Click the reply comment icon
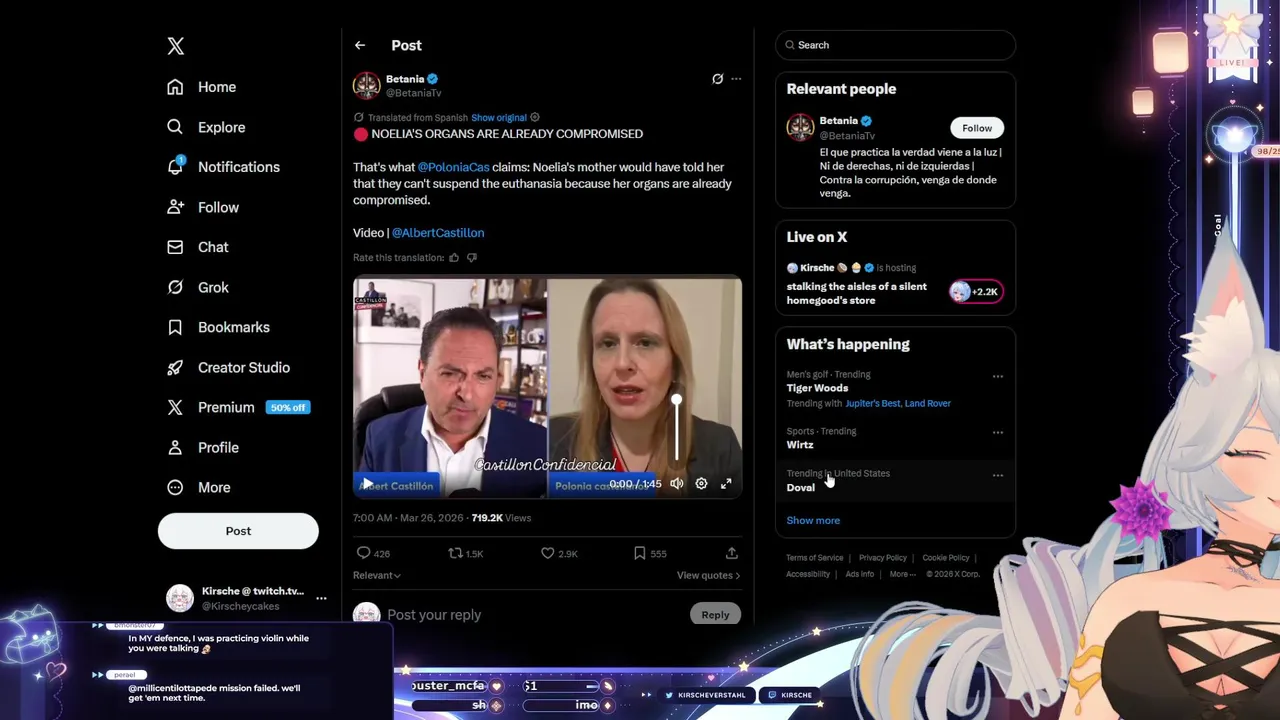The height and width of the screenshot is (720, 1280). pyautogui.click(x=363, y=553)
